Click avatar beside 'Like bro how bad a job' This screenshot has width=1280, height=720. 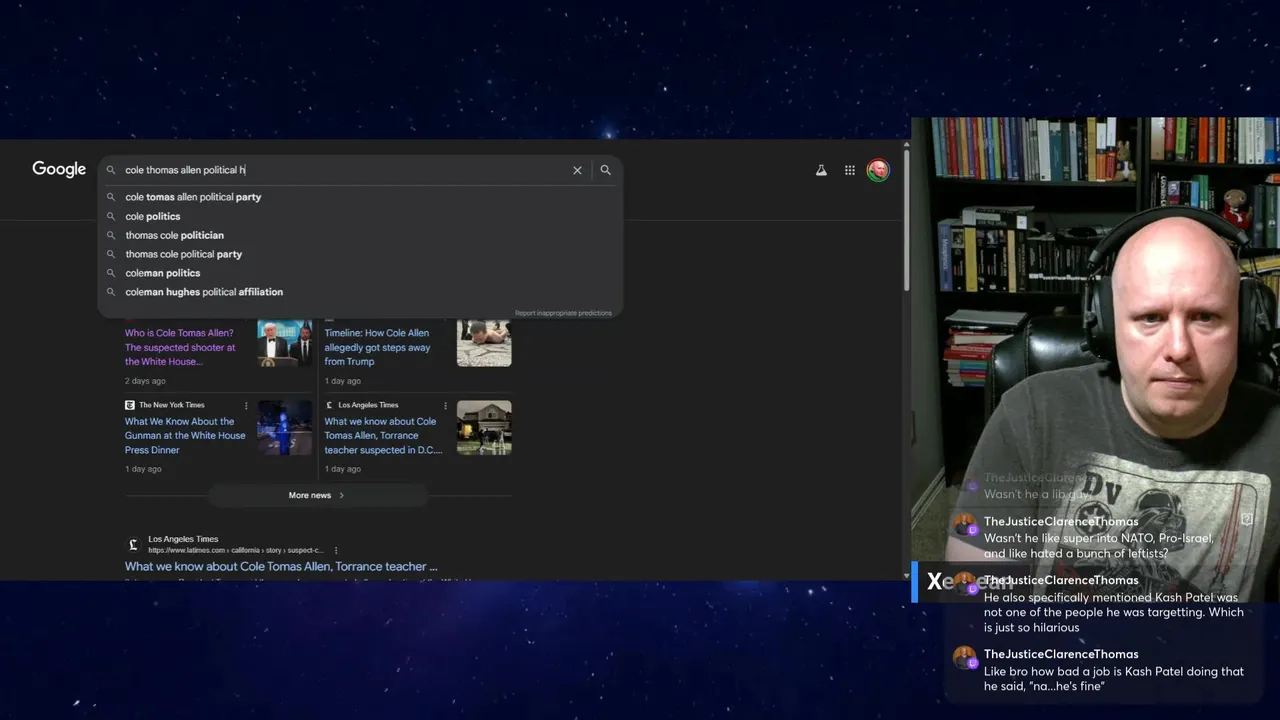tap(964, 658)
